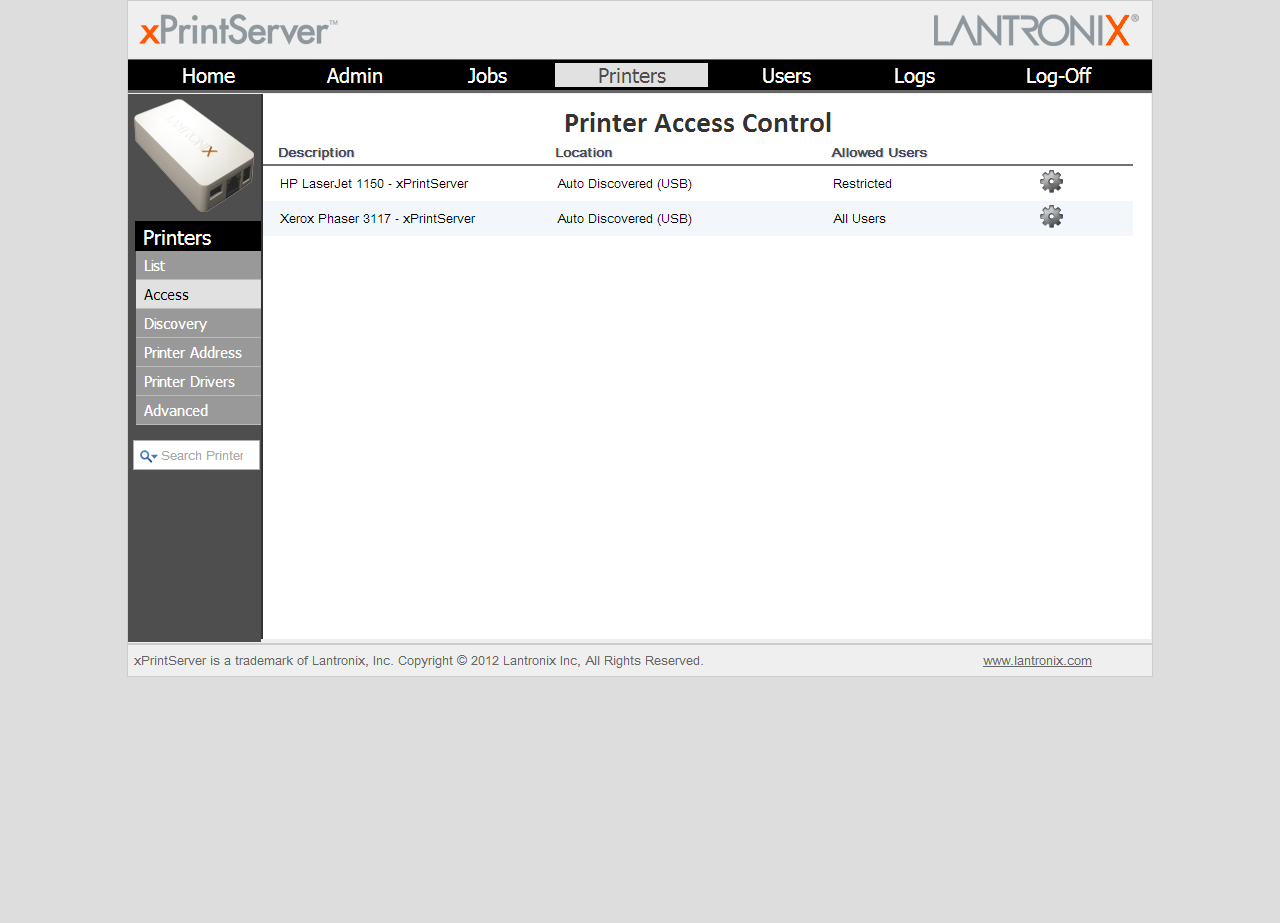Viewport: 1280px width, 923px height.
Task: Select the Printers tab
Action: [x=632, y=76]
